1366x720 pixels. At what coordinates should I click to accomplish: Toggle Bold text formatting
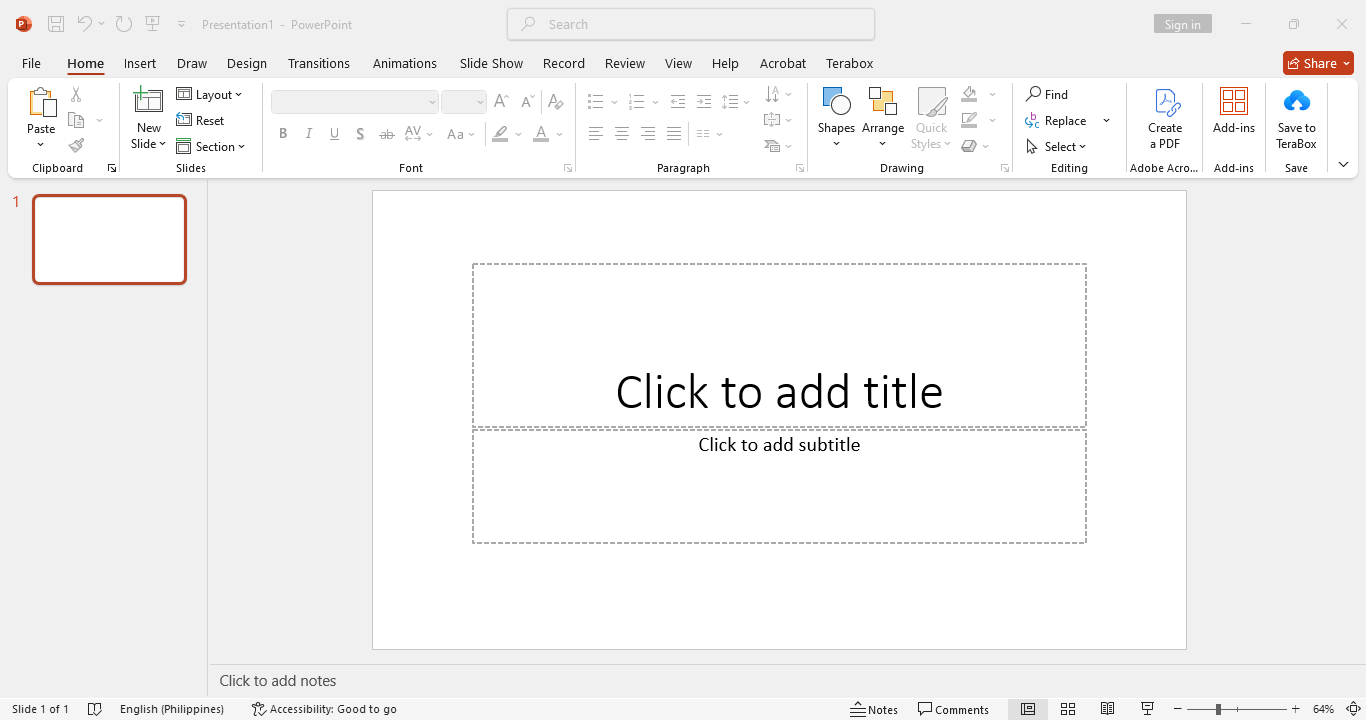pos(283,134)
